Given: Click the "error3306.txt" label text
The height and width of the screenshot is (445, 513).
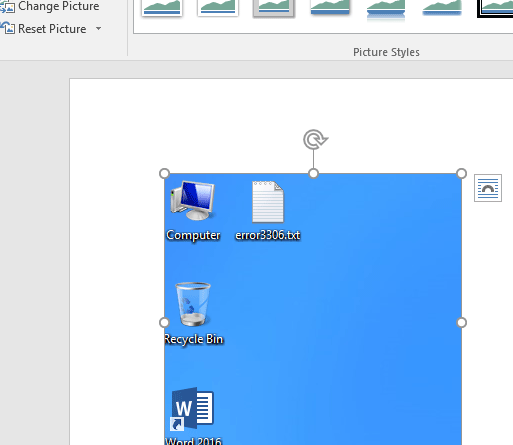Looking at the screenshot, I should 268,235.
